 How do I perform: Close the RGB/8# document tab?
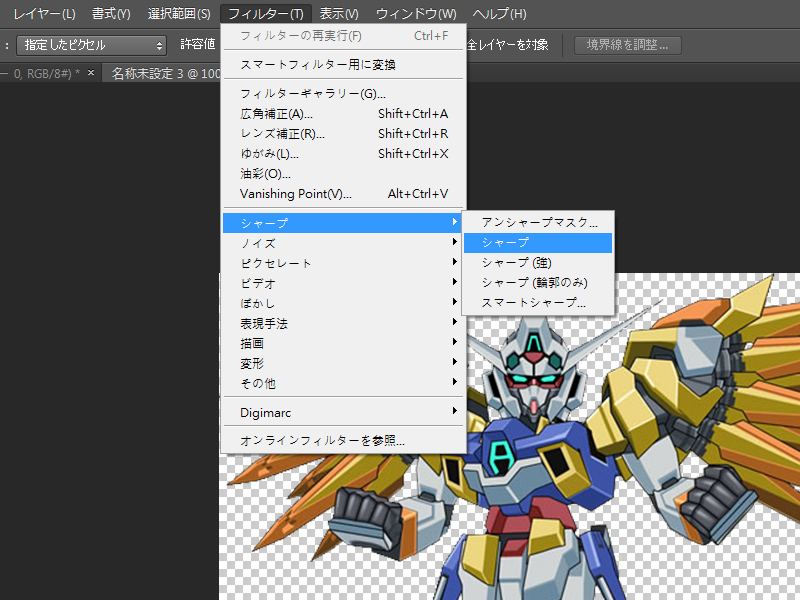(91, 73)
